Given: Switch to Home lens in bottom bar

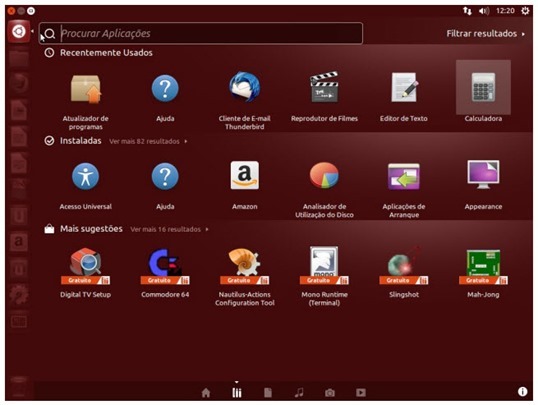Looking at the screenshot, I should [206, 392].
